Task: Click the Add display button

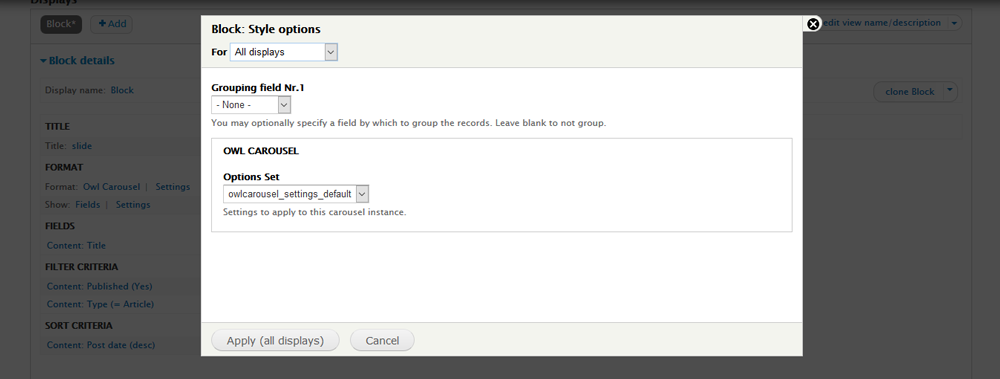Action: [112, 24]
